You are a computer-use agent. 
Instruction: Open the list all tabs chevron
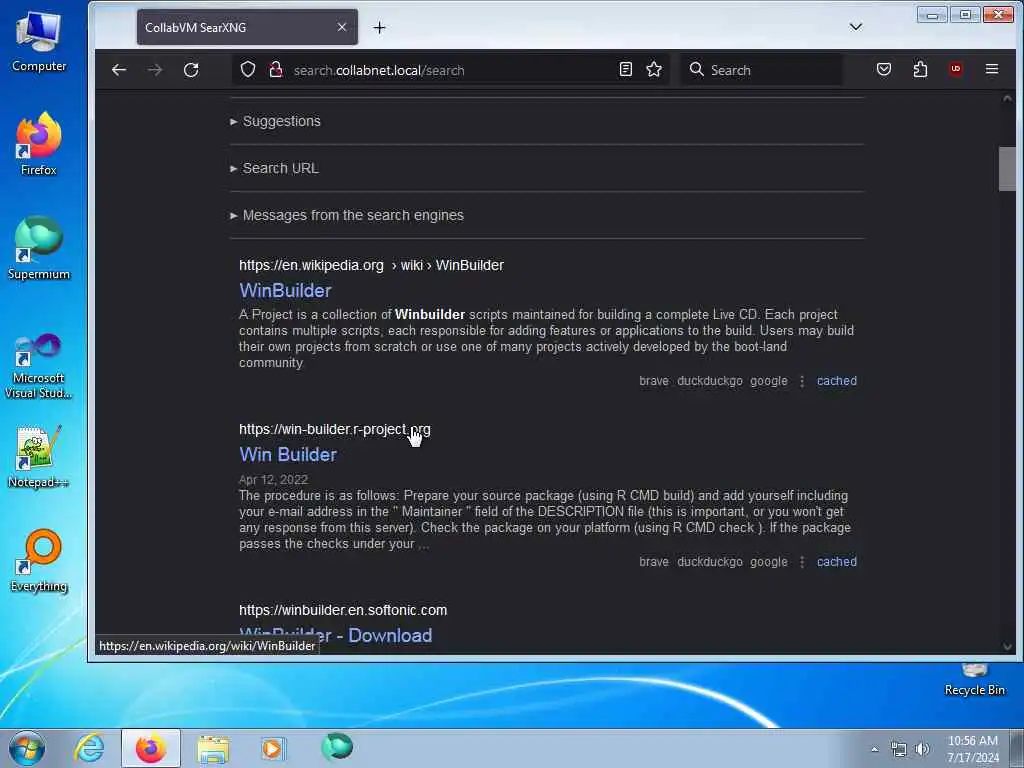coord(856,27)
